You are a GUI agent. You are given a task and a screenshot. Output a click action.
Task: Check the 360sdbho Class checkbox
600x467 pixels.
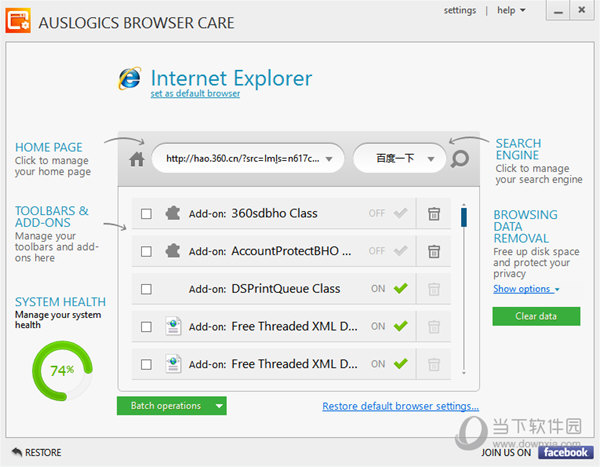146,214
